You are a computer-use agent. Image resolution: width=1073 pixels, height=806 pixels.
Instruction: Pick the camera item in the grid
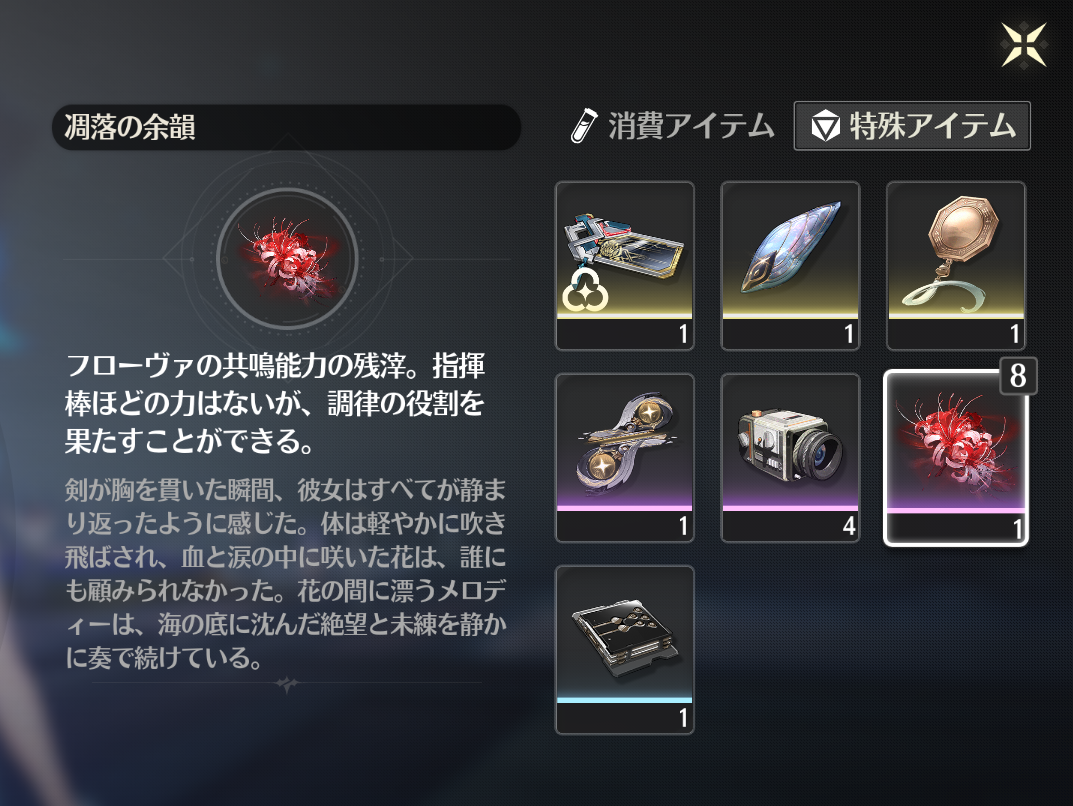(x=790, y=458)
